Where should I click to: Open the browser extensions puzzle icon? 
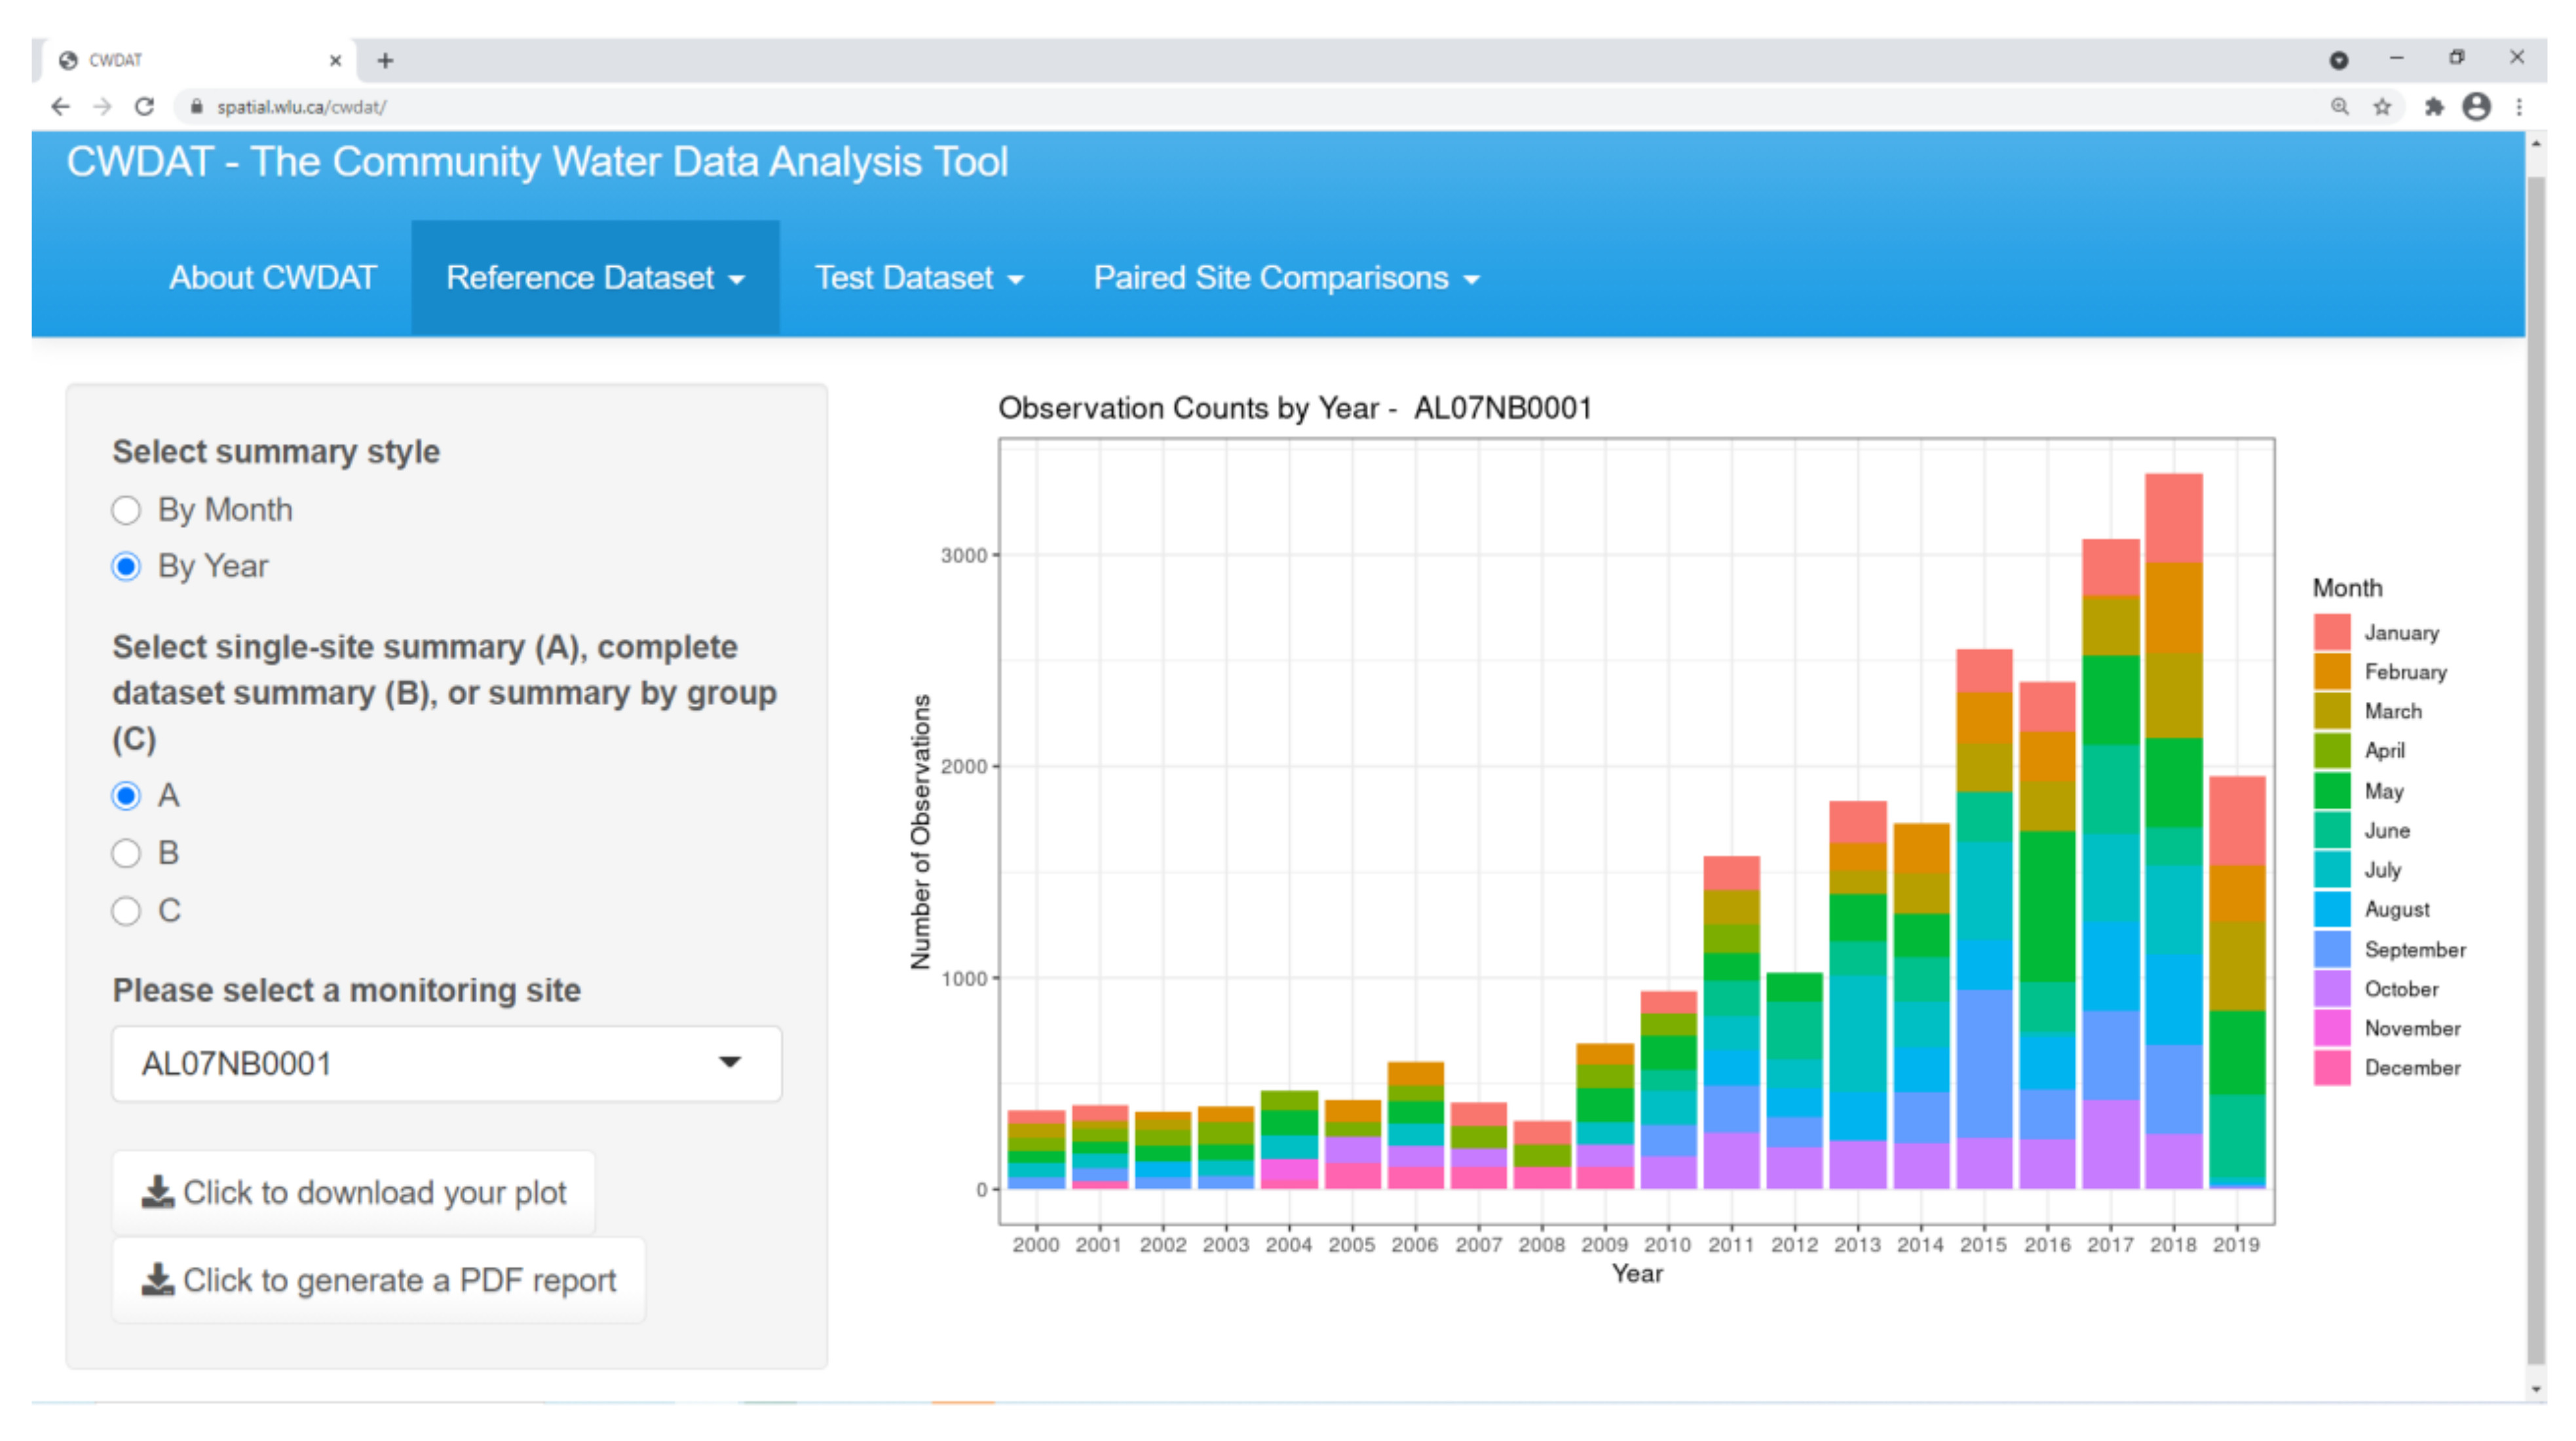pyautogui.click(x=2434, y=107)
